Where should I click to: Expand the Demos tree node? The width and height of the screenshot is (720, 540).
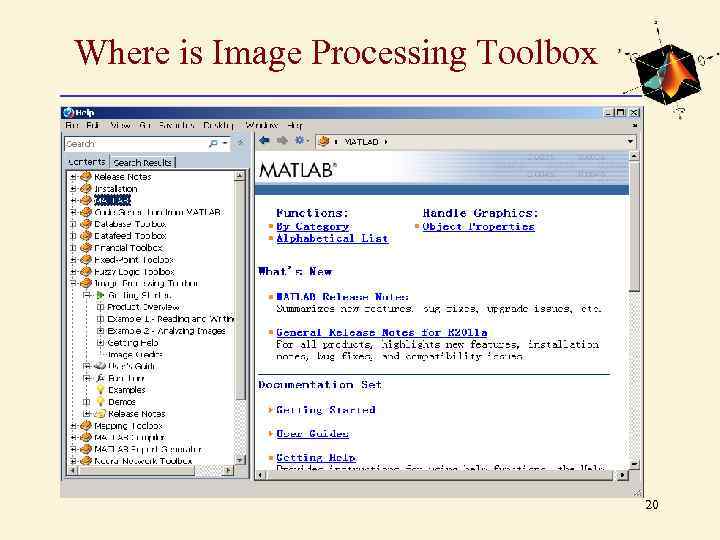(x=87, y=402)
